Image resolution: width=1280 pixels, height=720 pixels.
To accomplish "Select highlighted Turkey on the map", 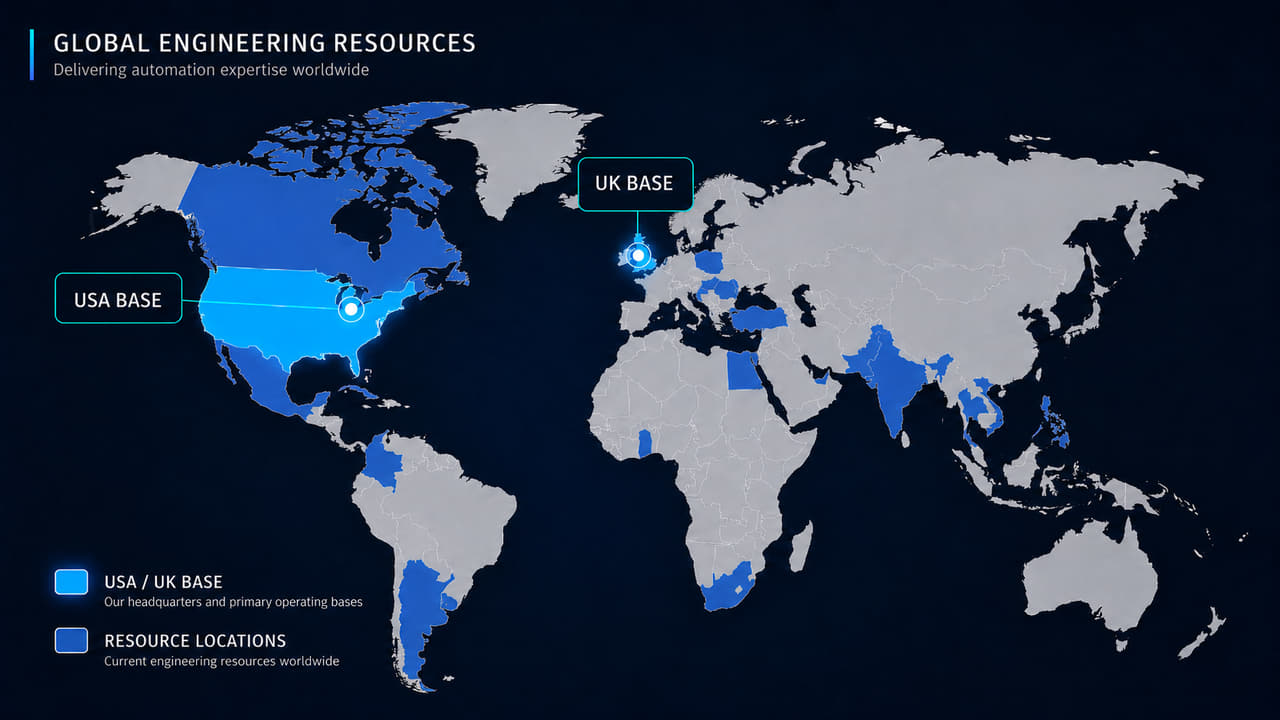I will [758, 318].
